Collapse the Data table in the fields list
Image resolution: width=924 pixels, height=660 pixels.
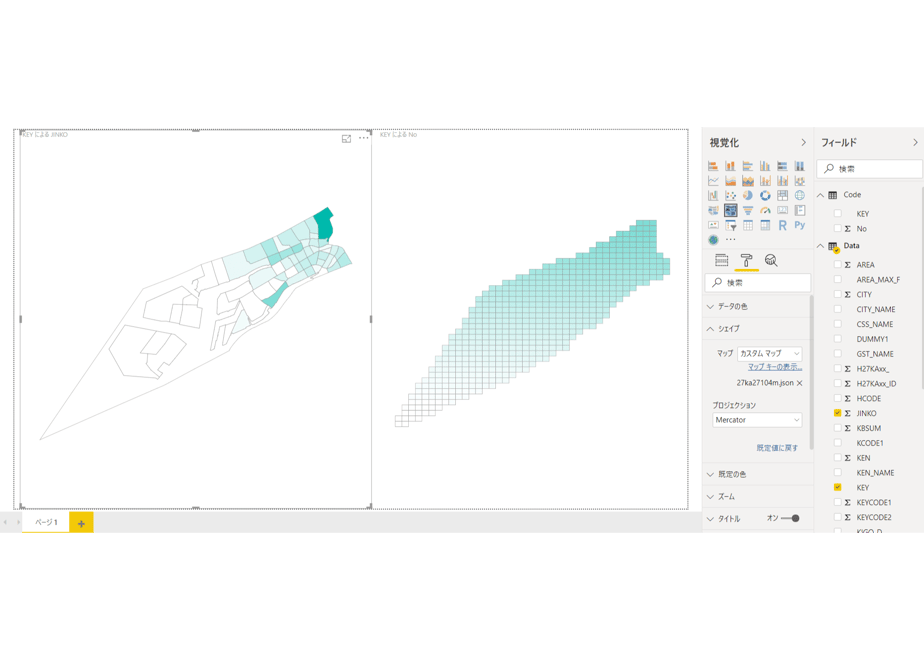point(820,246)
